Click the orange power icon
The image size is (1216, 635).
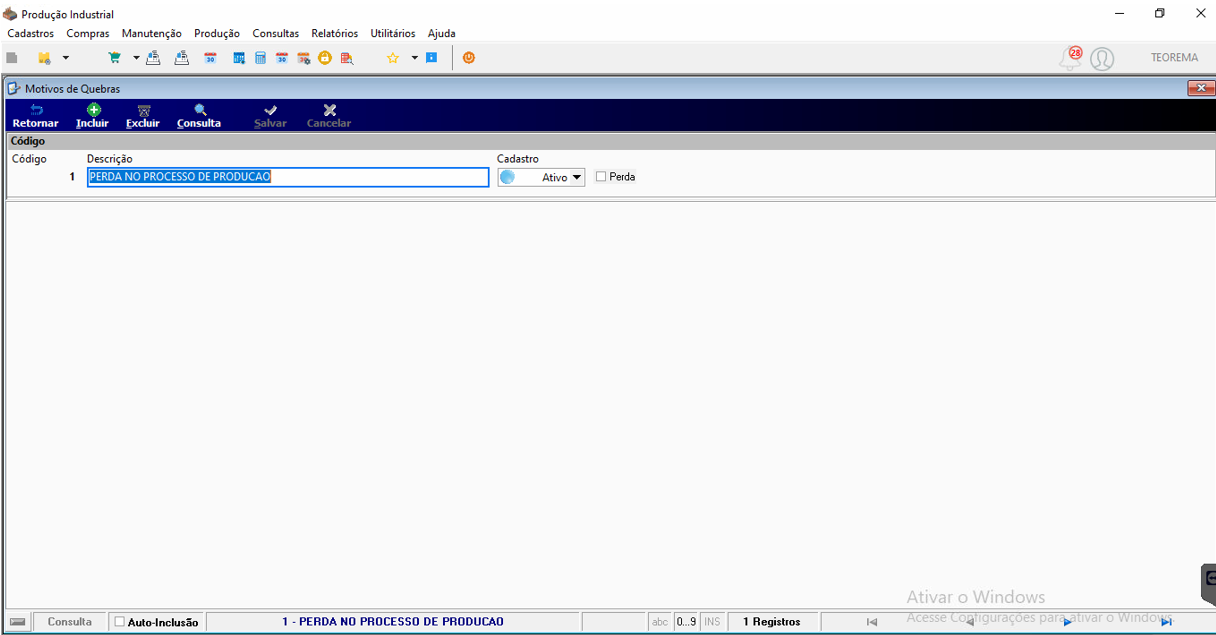click(x=469, y=58)
